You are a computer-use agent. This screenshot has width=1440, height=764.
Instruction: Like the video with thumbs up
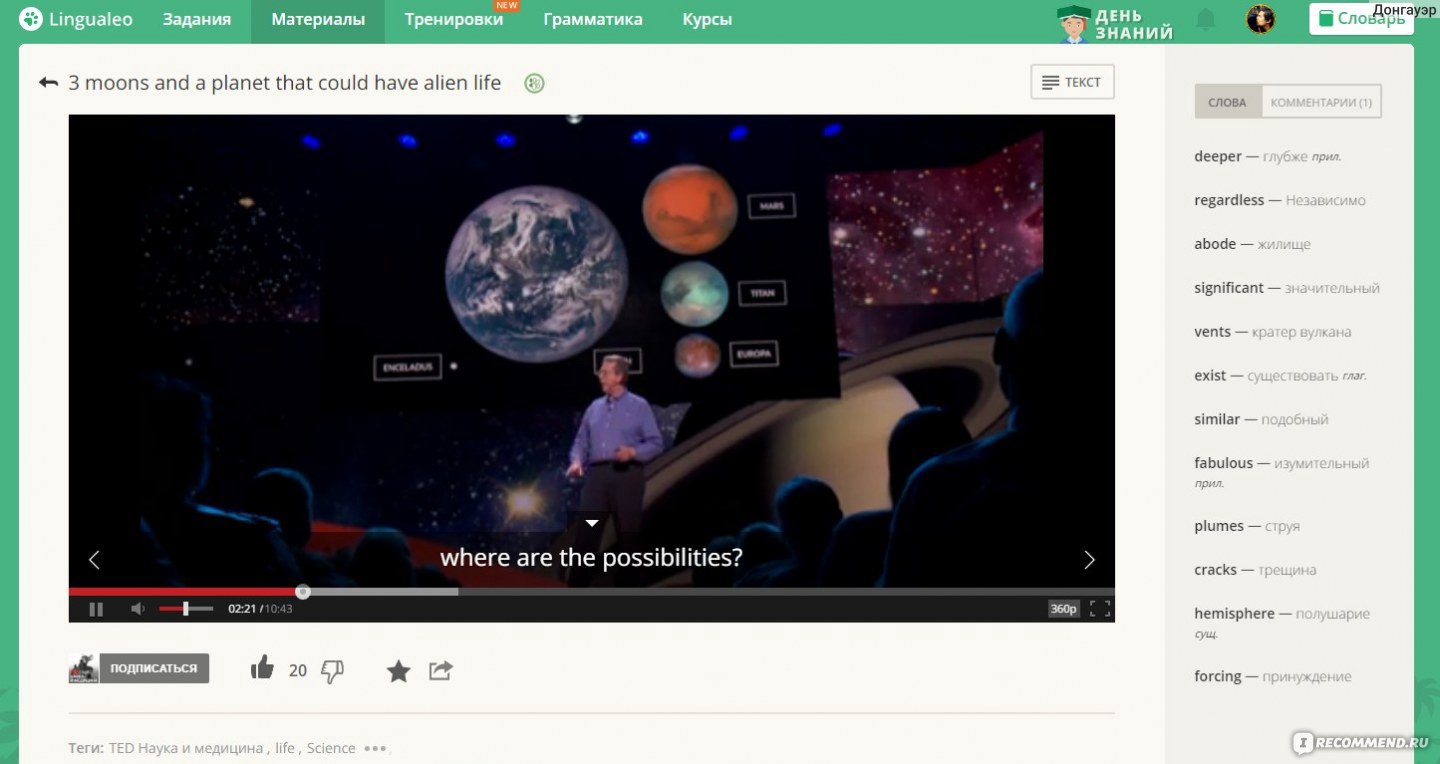click(x=262, y=668)
